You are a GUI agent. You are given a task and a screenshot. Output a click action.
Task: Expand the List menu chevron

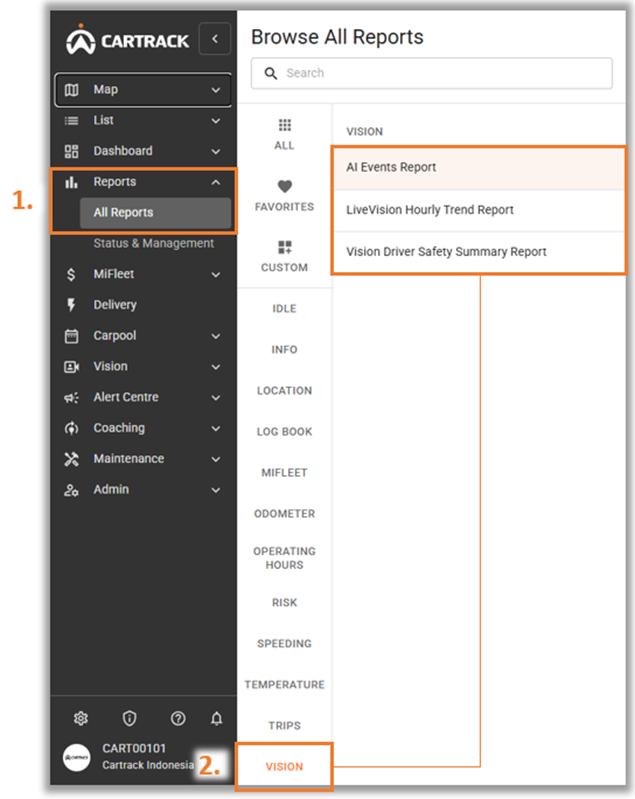(x=216, y=121)
